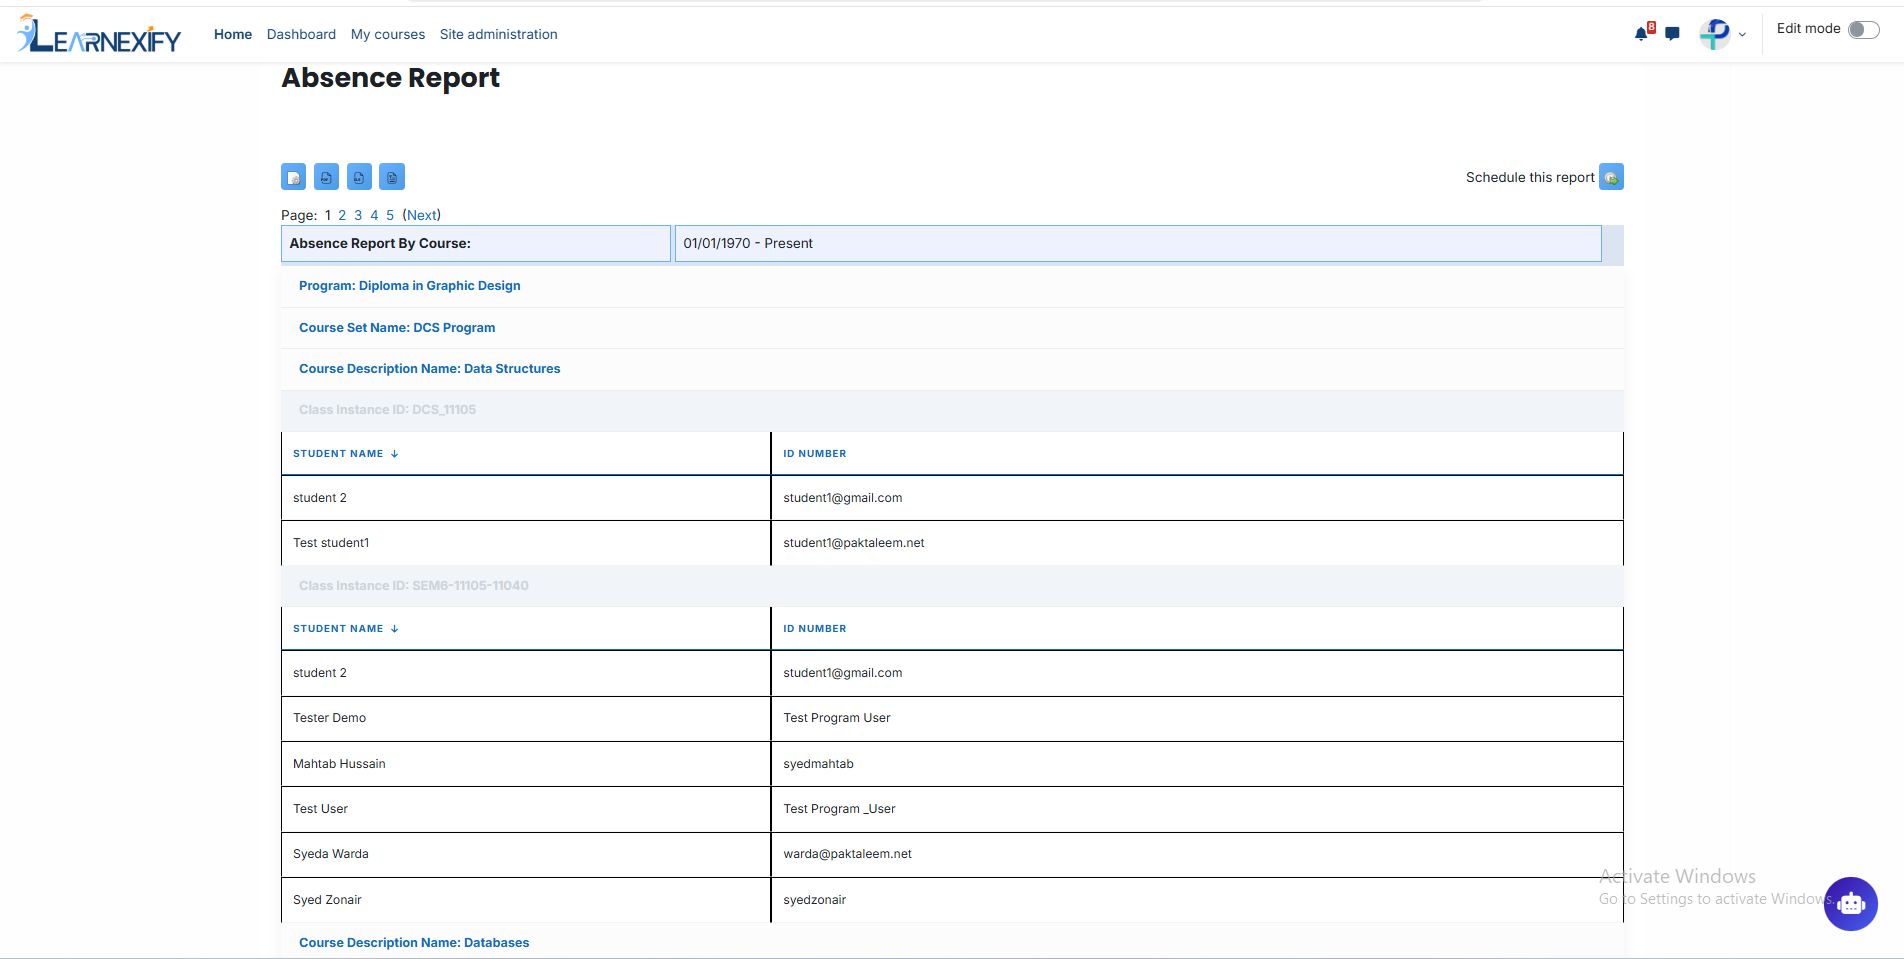Export the report as XLS
The image size is (1904, 959).
point(359,177)
